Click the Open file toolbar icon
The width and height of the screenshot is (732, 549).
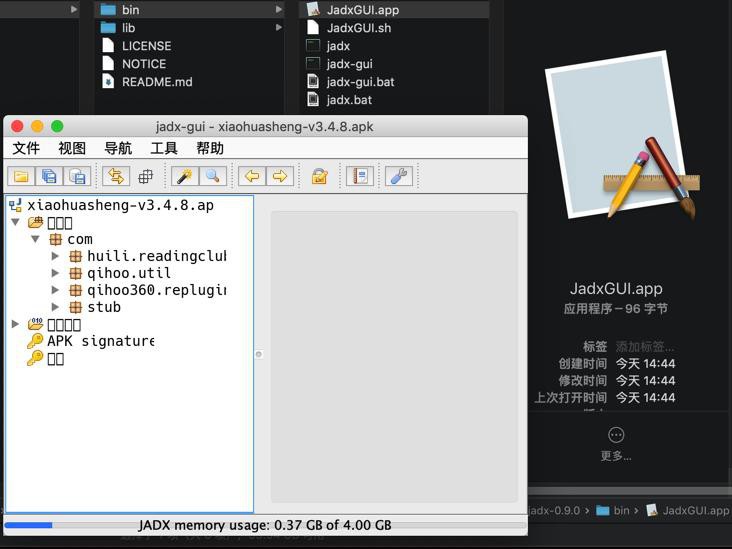coord(21,176)
